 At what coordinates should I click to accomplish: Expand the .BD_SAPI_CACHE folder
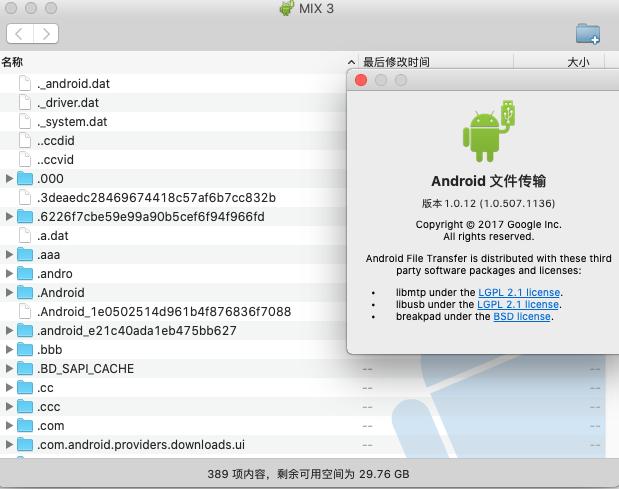point(9,368)
